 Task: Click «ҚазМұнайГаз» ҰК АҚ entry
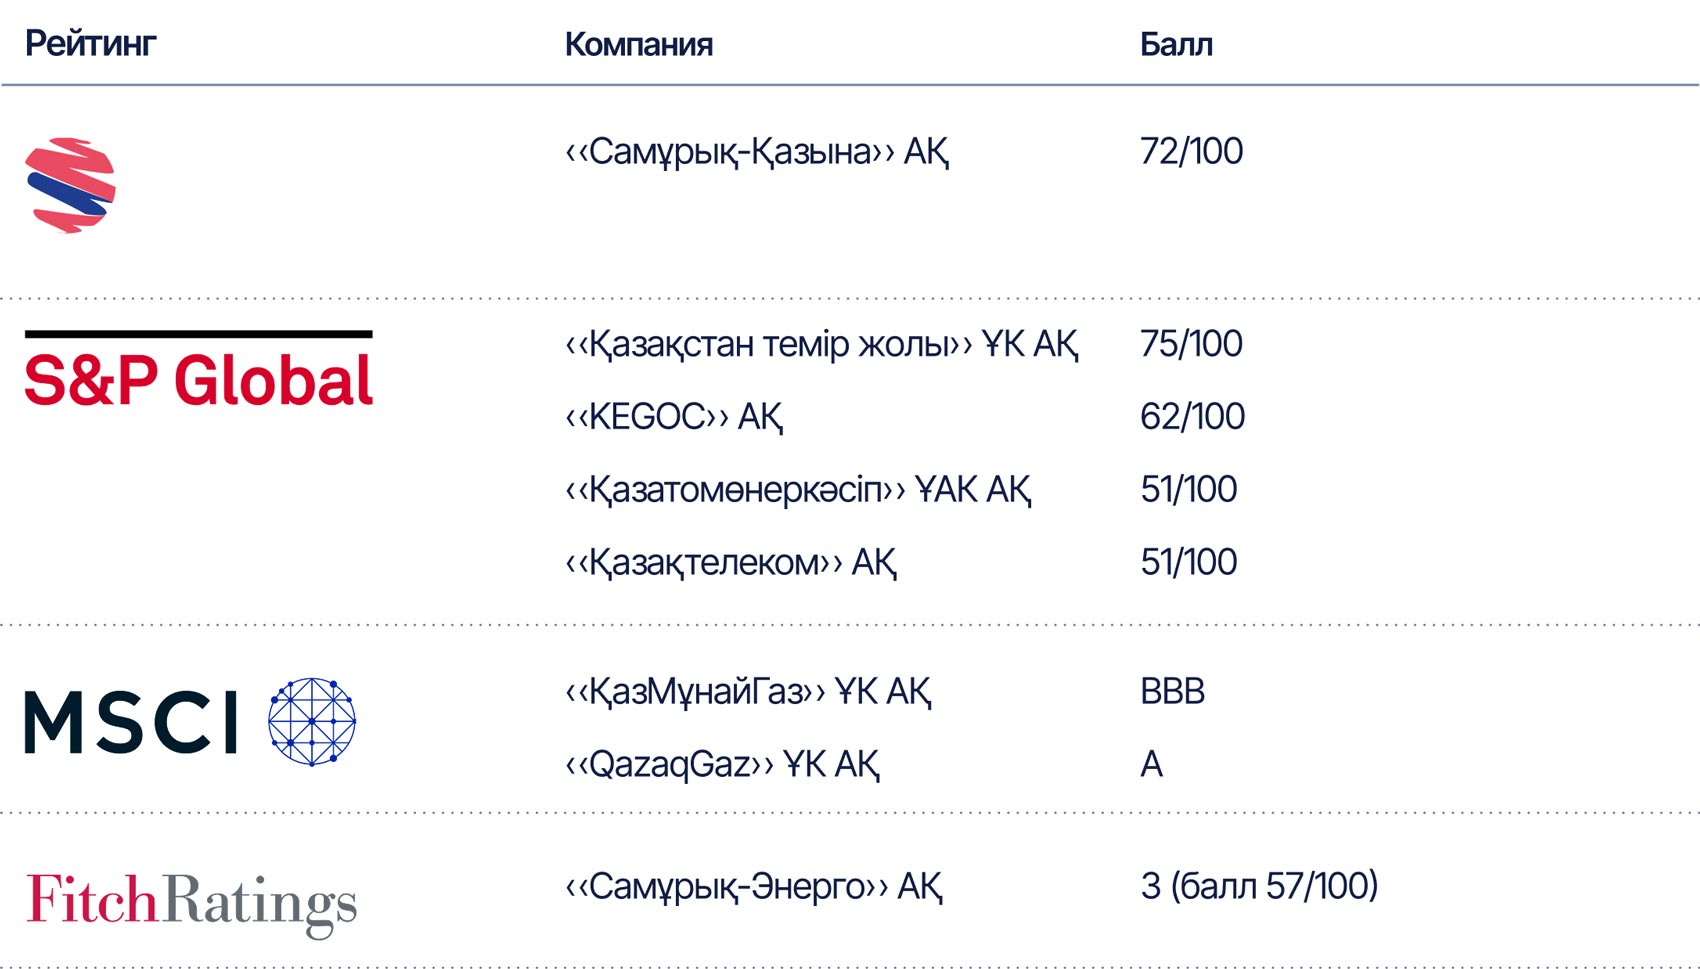748,692
